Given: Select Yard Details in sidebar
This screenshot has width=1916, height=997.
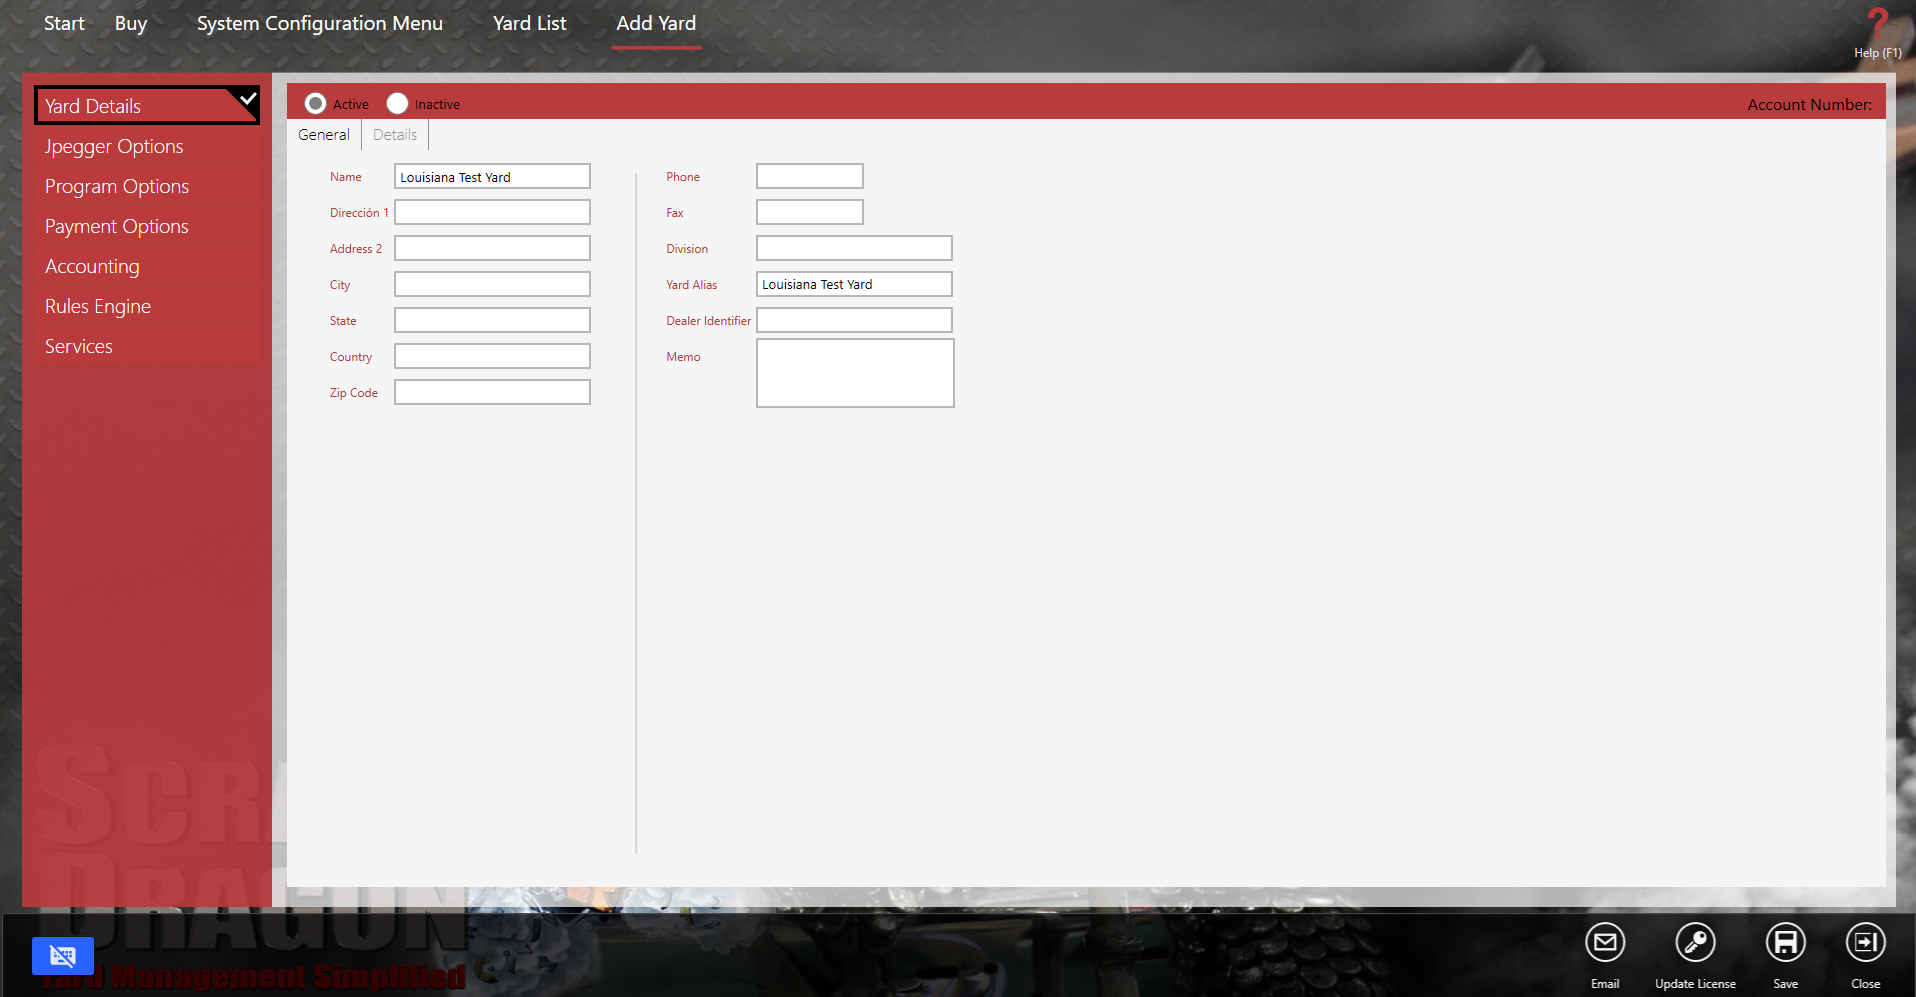Looking at the screenshot, I should (147, 106).
